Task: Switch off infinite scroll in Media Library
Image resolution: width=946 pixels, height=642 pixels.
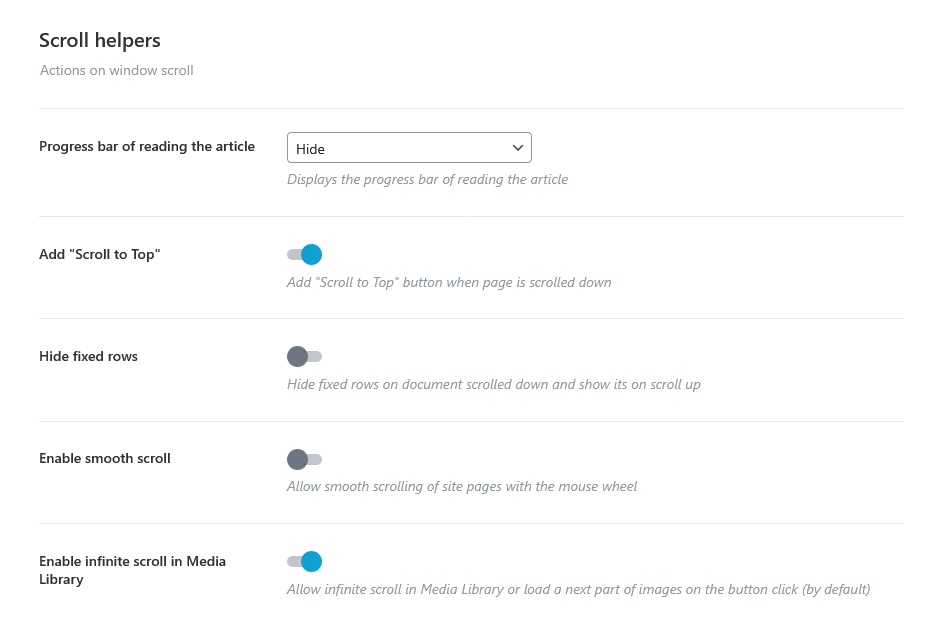Action: coord(305,562)
